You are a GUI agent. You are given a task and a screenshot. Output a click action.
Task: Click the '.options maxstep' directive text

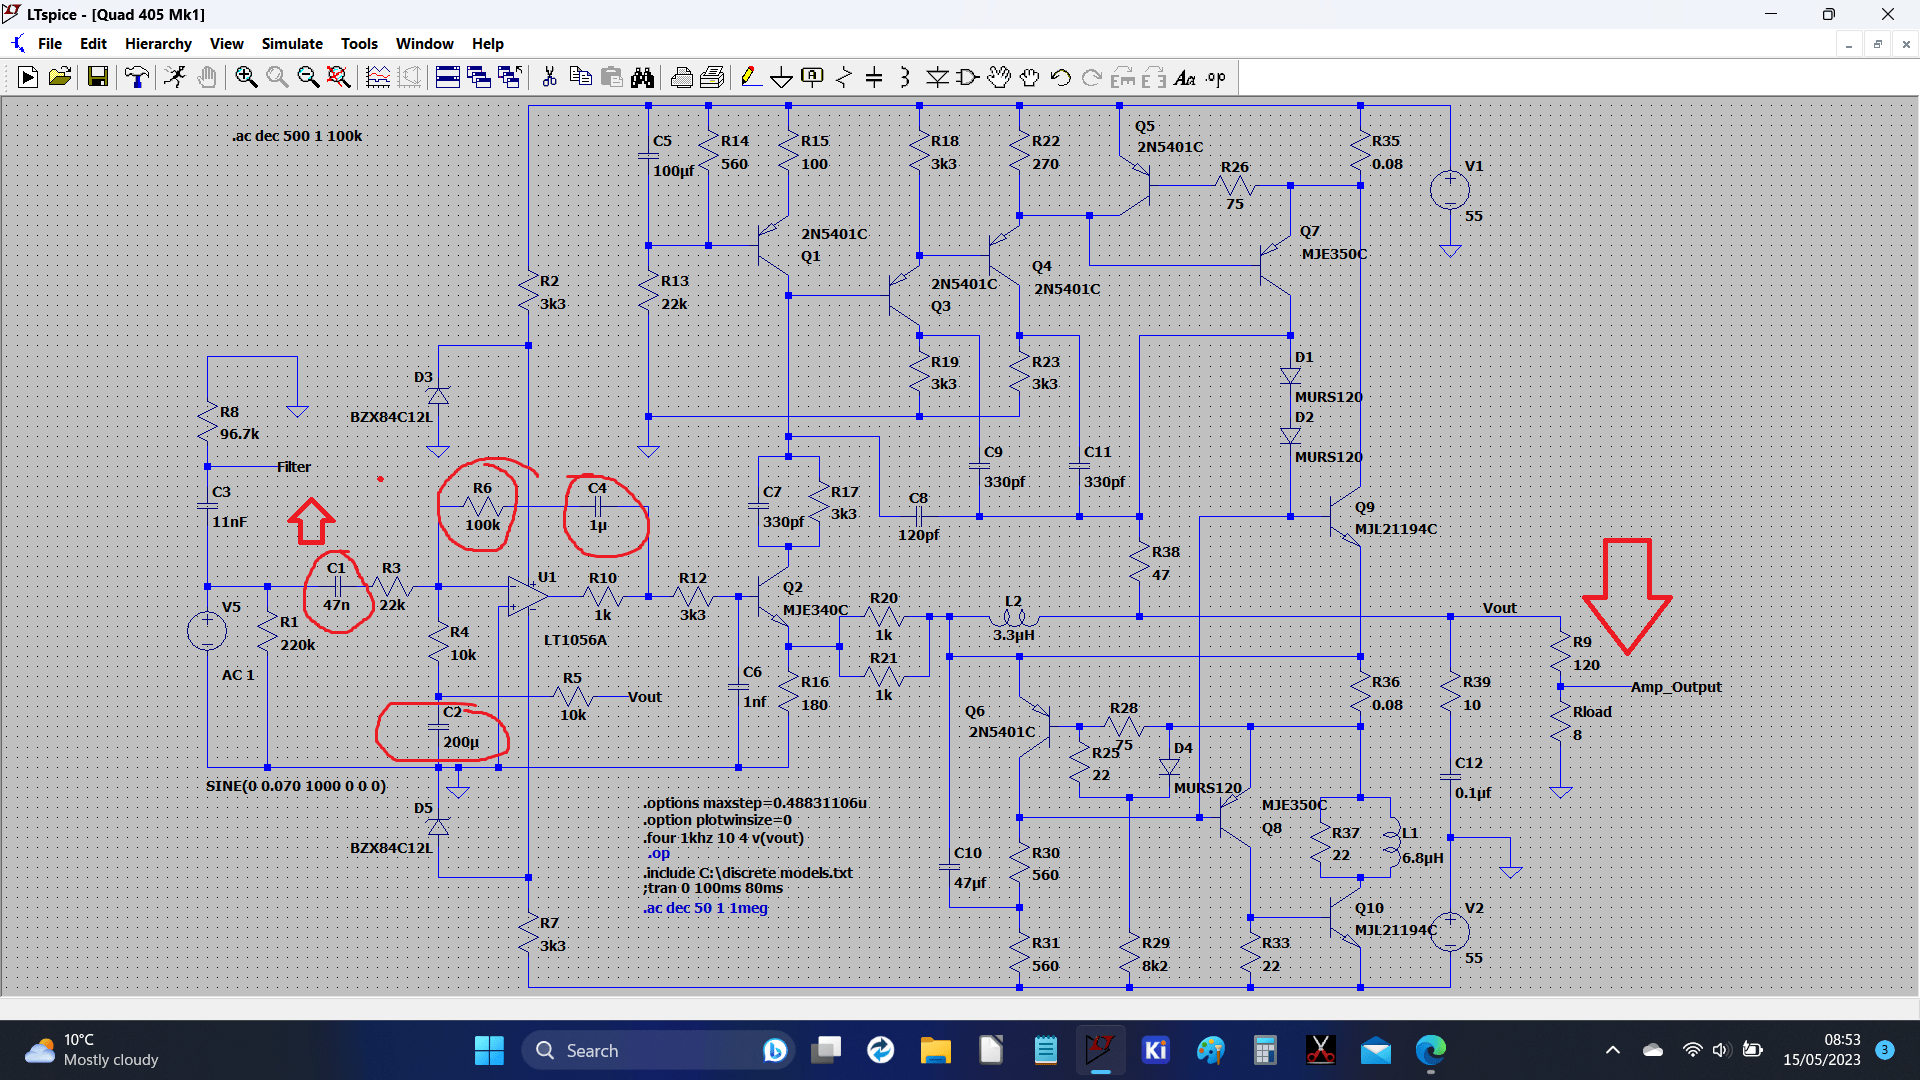(755, 803)
